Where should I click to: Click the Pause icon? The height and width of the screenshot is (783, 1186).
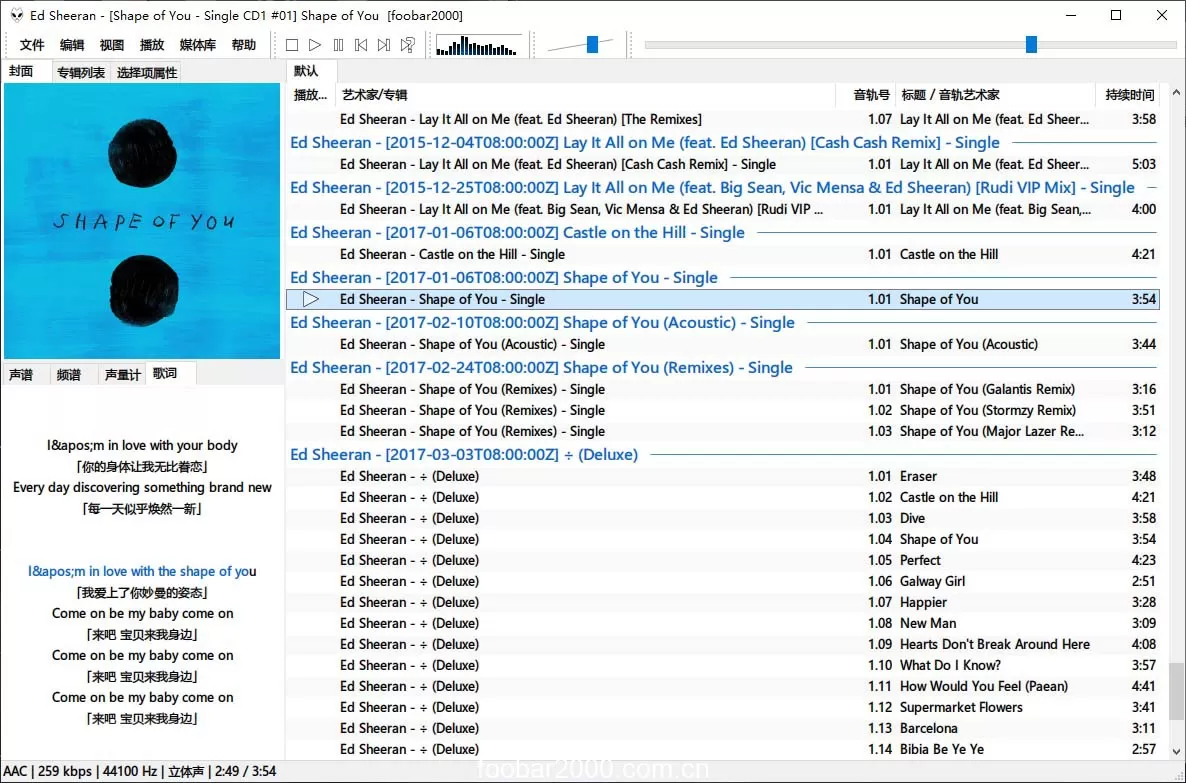coord(339,45)
